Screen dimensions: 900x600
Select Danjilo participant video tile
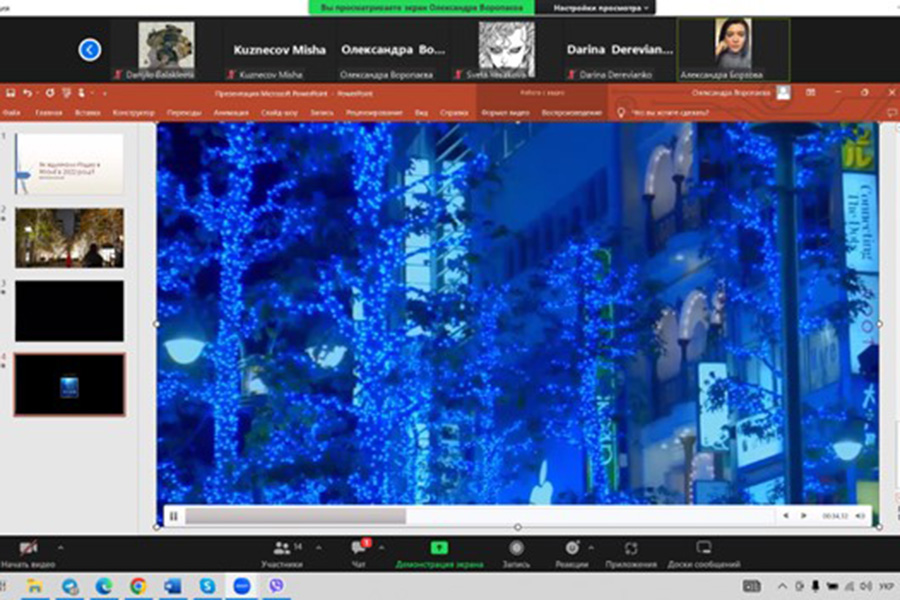coord(166,50)
